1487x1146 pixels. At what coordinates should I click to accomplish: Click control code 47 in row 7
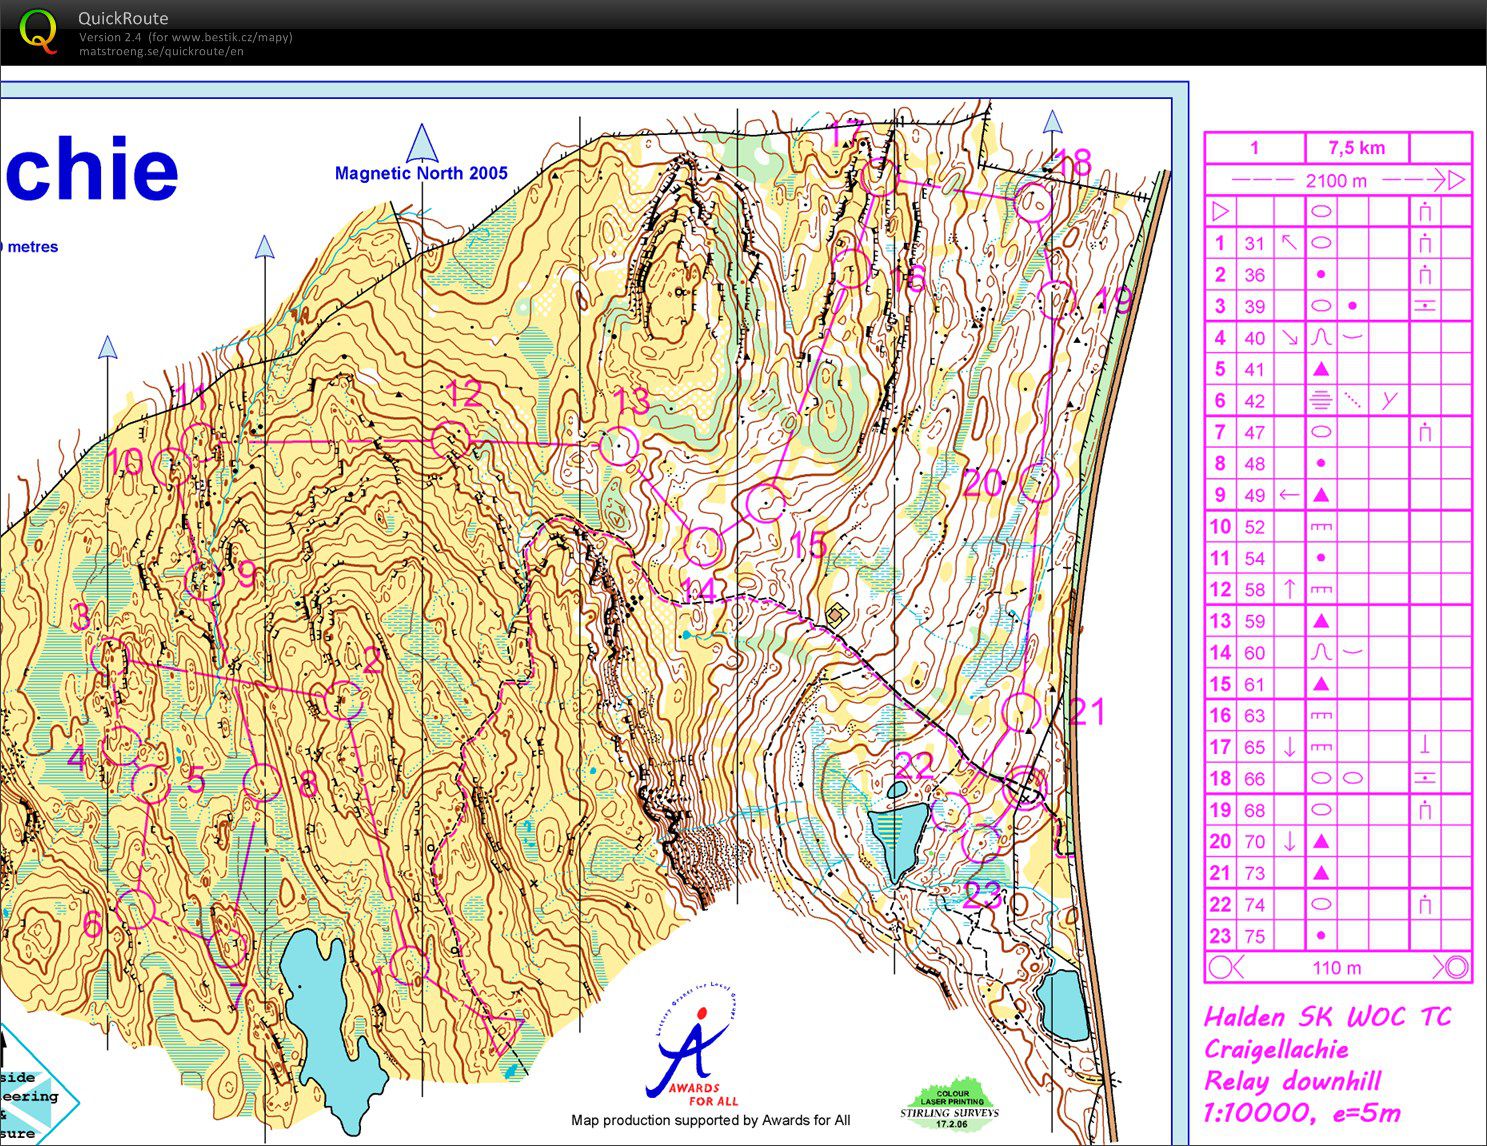(x=1254, y=432)
